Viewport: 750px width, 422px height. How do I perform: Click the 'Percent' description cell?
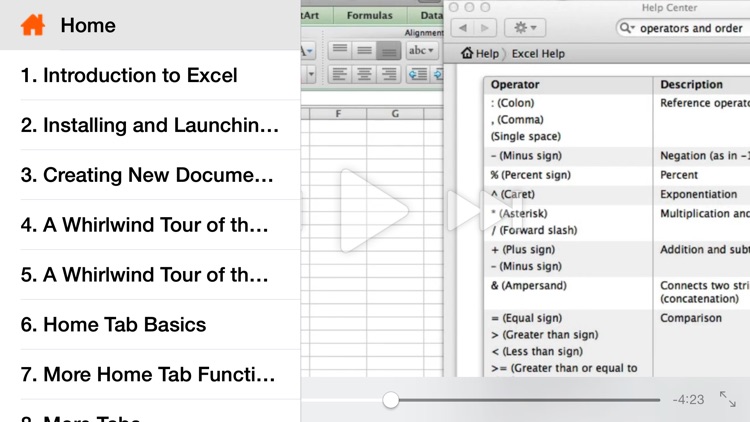pyautogui.click(x=679, y=175)
